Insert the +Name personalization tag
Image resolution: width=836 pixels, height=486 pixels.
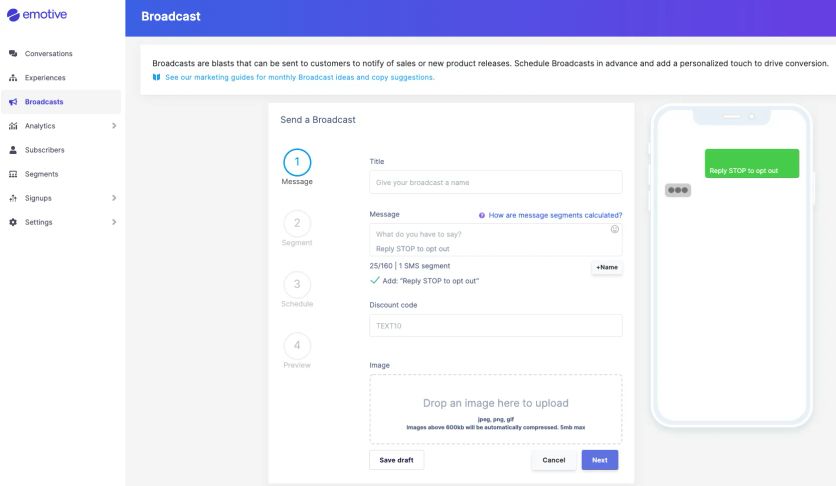[607, 267]
